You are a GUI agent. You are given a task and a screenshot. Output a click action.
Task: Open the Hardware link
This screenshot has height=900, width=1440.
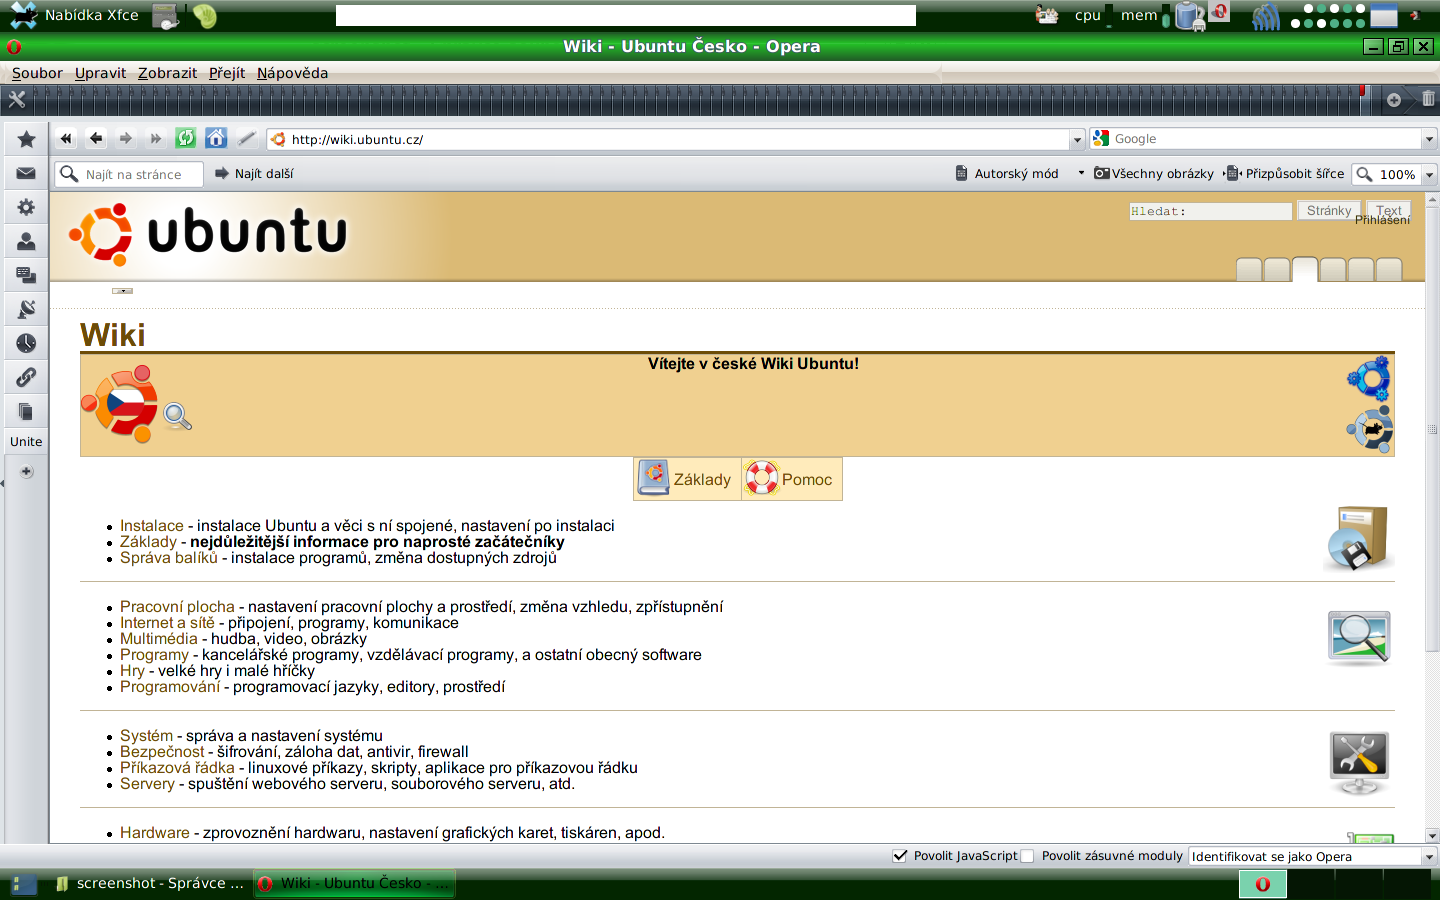click(x=155, y=833)
